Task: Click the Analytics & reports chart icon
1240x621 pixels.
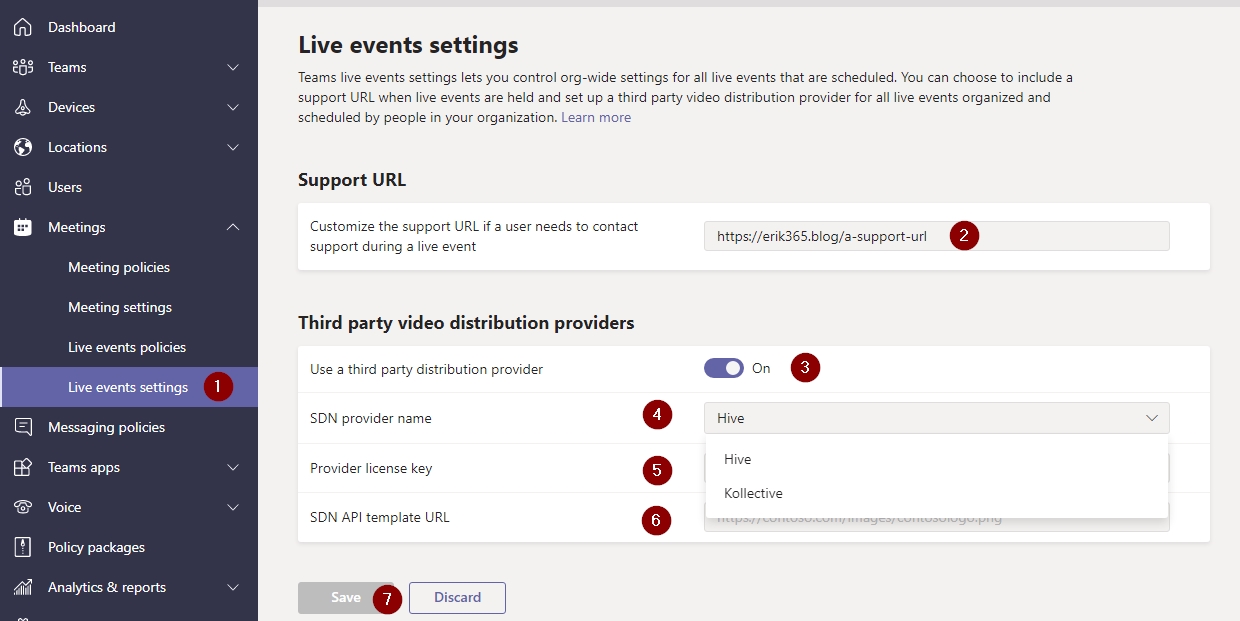Action: [x=22, y=587]
